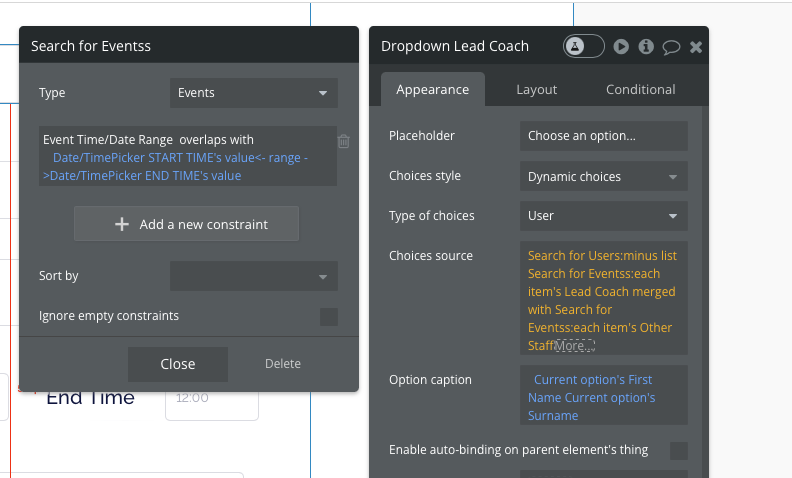Click the comment bubble icon in property editor
The height and width of the screenshot is (478, 792).
(671, 46)
